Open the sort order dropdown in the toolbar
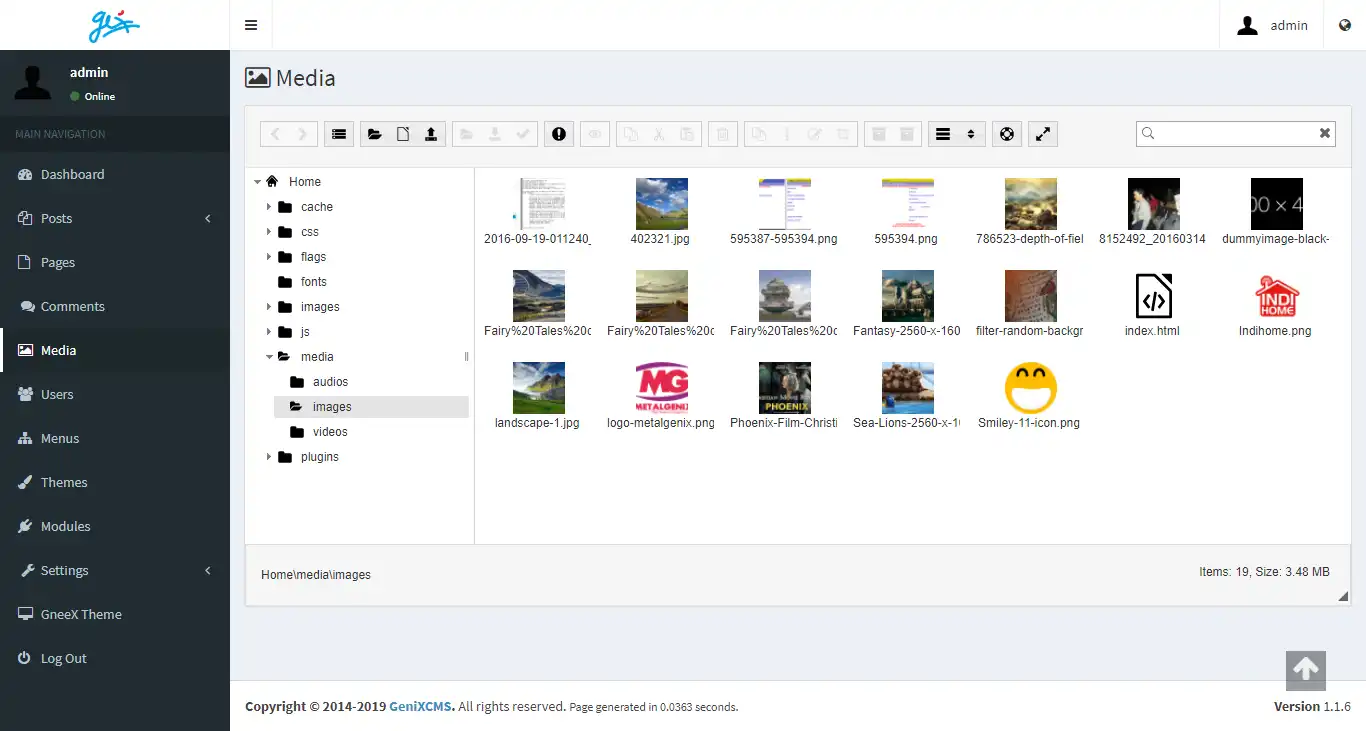 click(970, 134)
